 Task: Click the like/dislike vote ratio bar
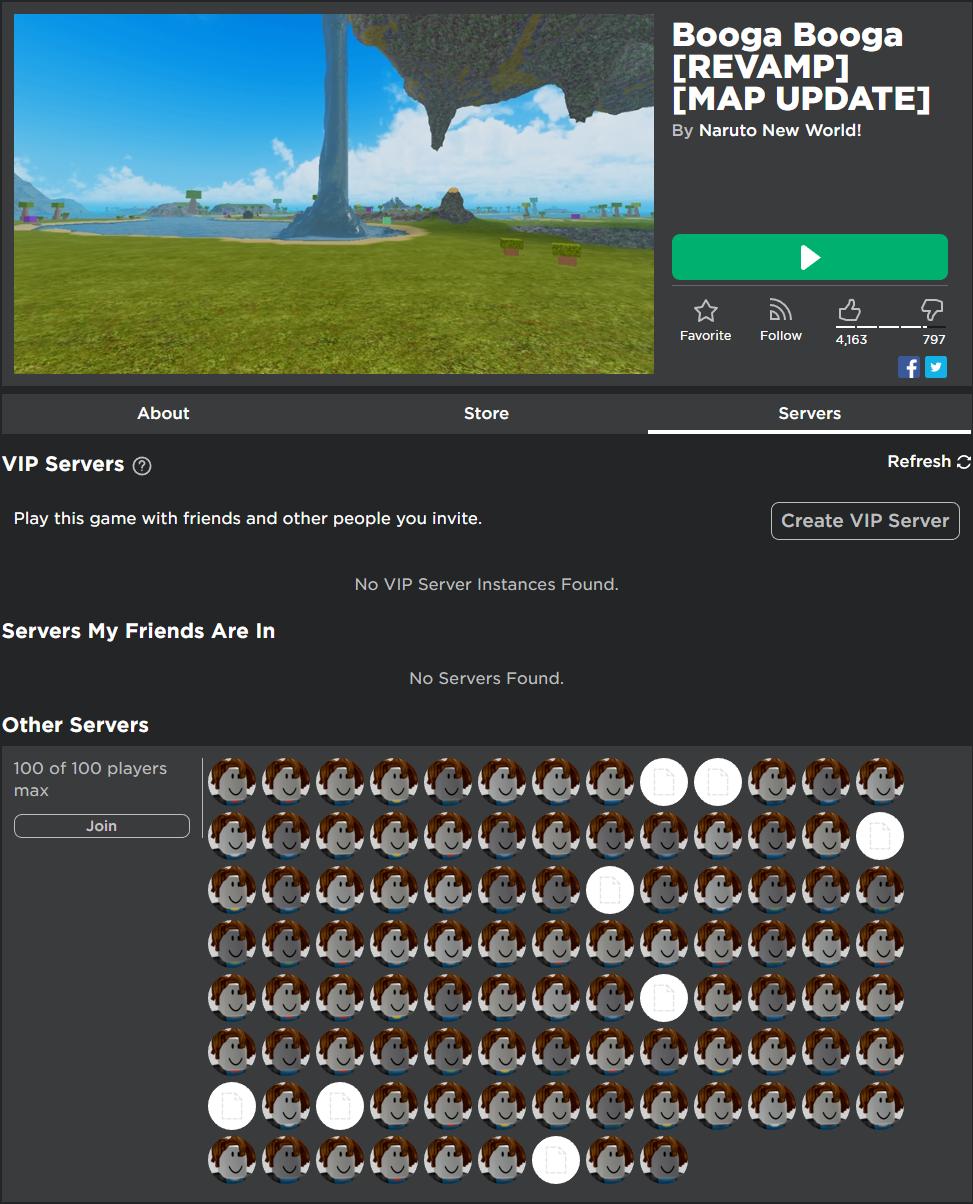pos(891,327)
